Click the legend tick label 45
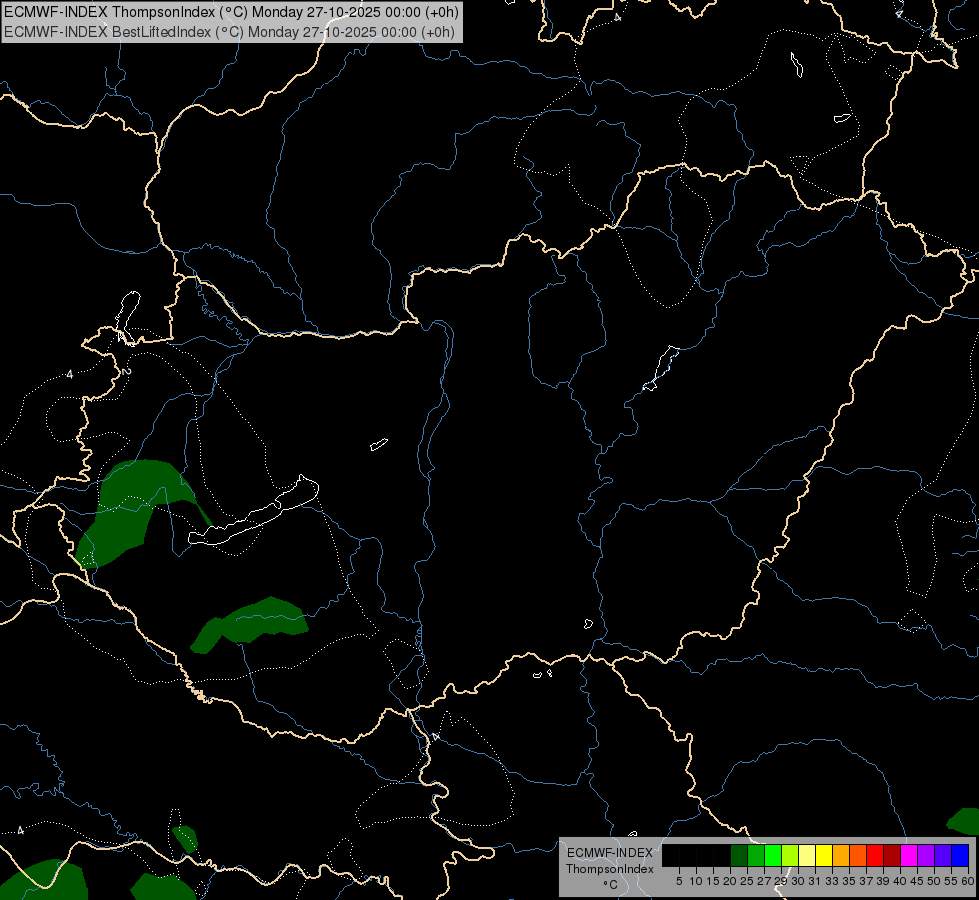 917,881
